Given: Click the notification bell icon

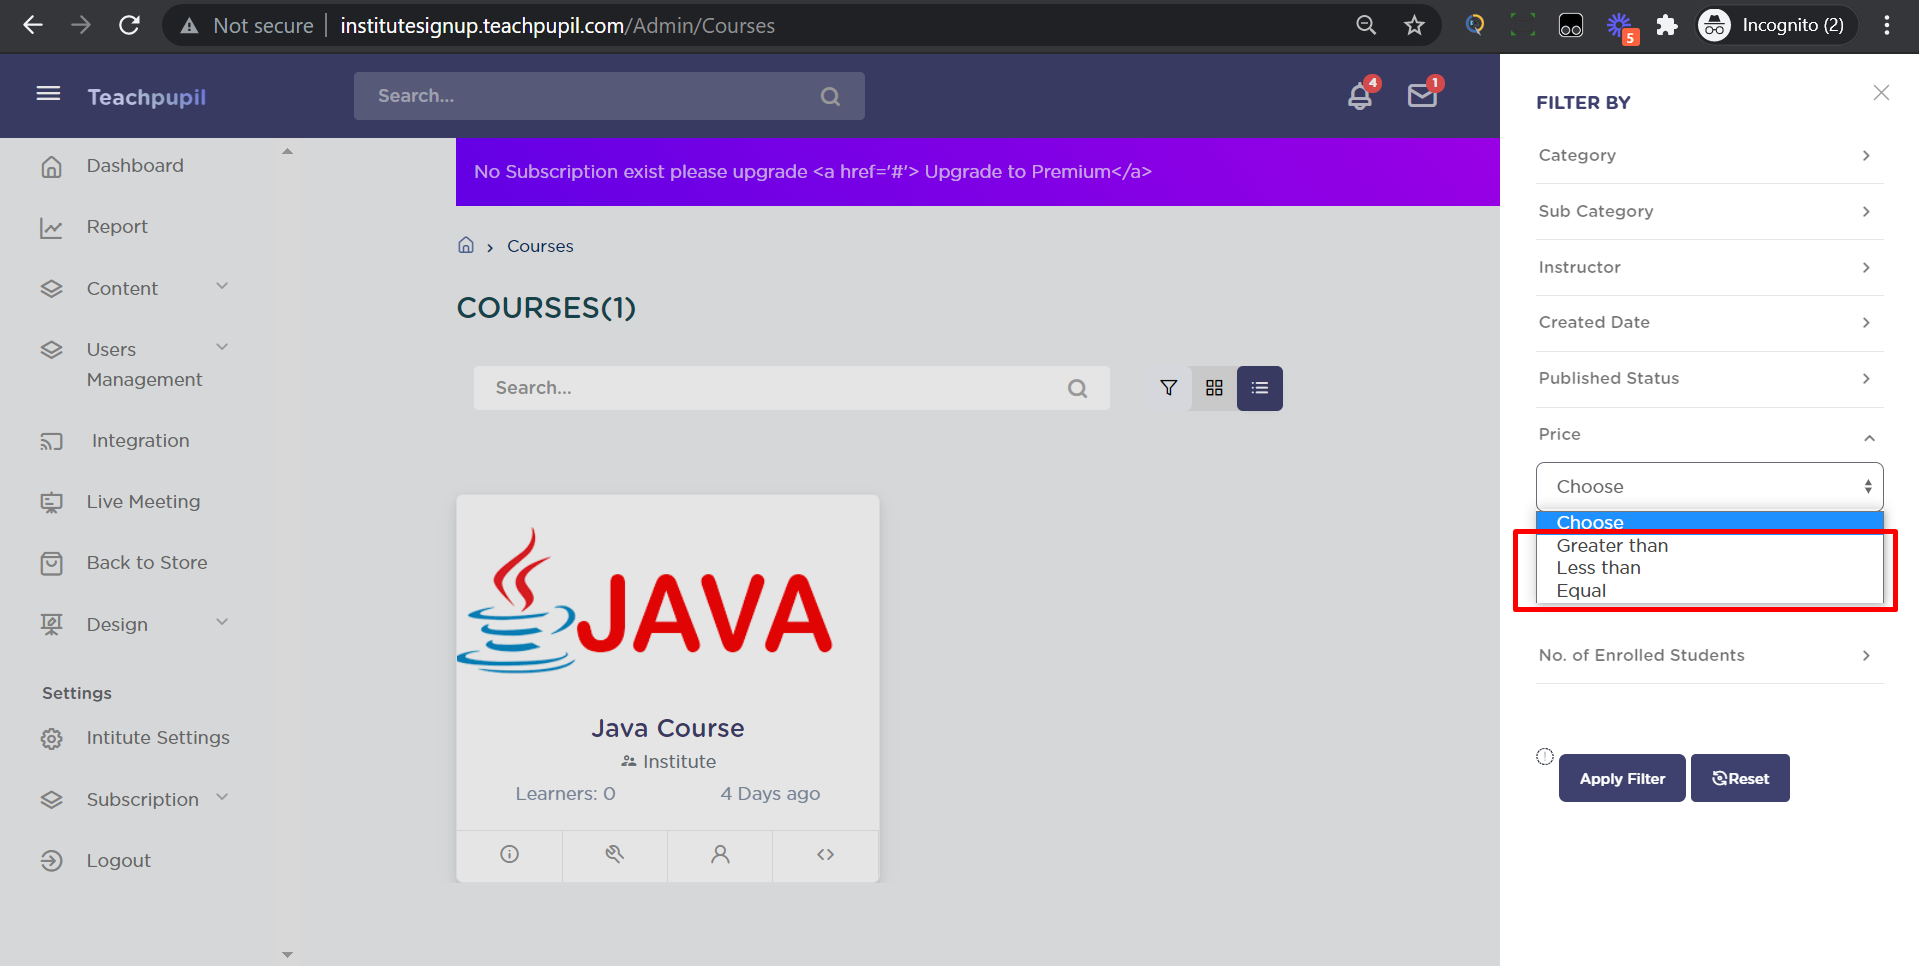Looking at the screenshot, I should 1359,96.
